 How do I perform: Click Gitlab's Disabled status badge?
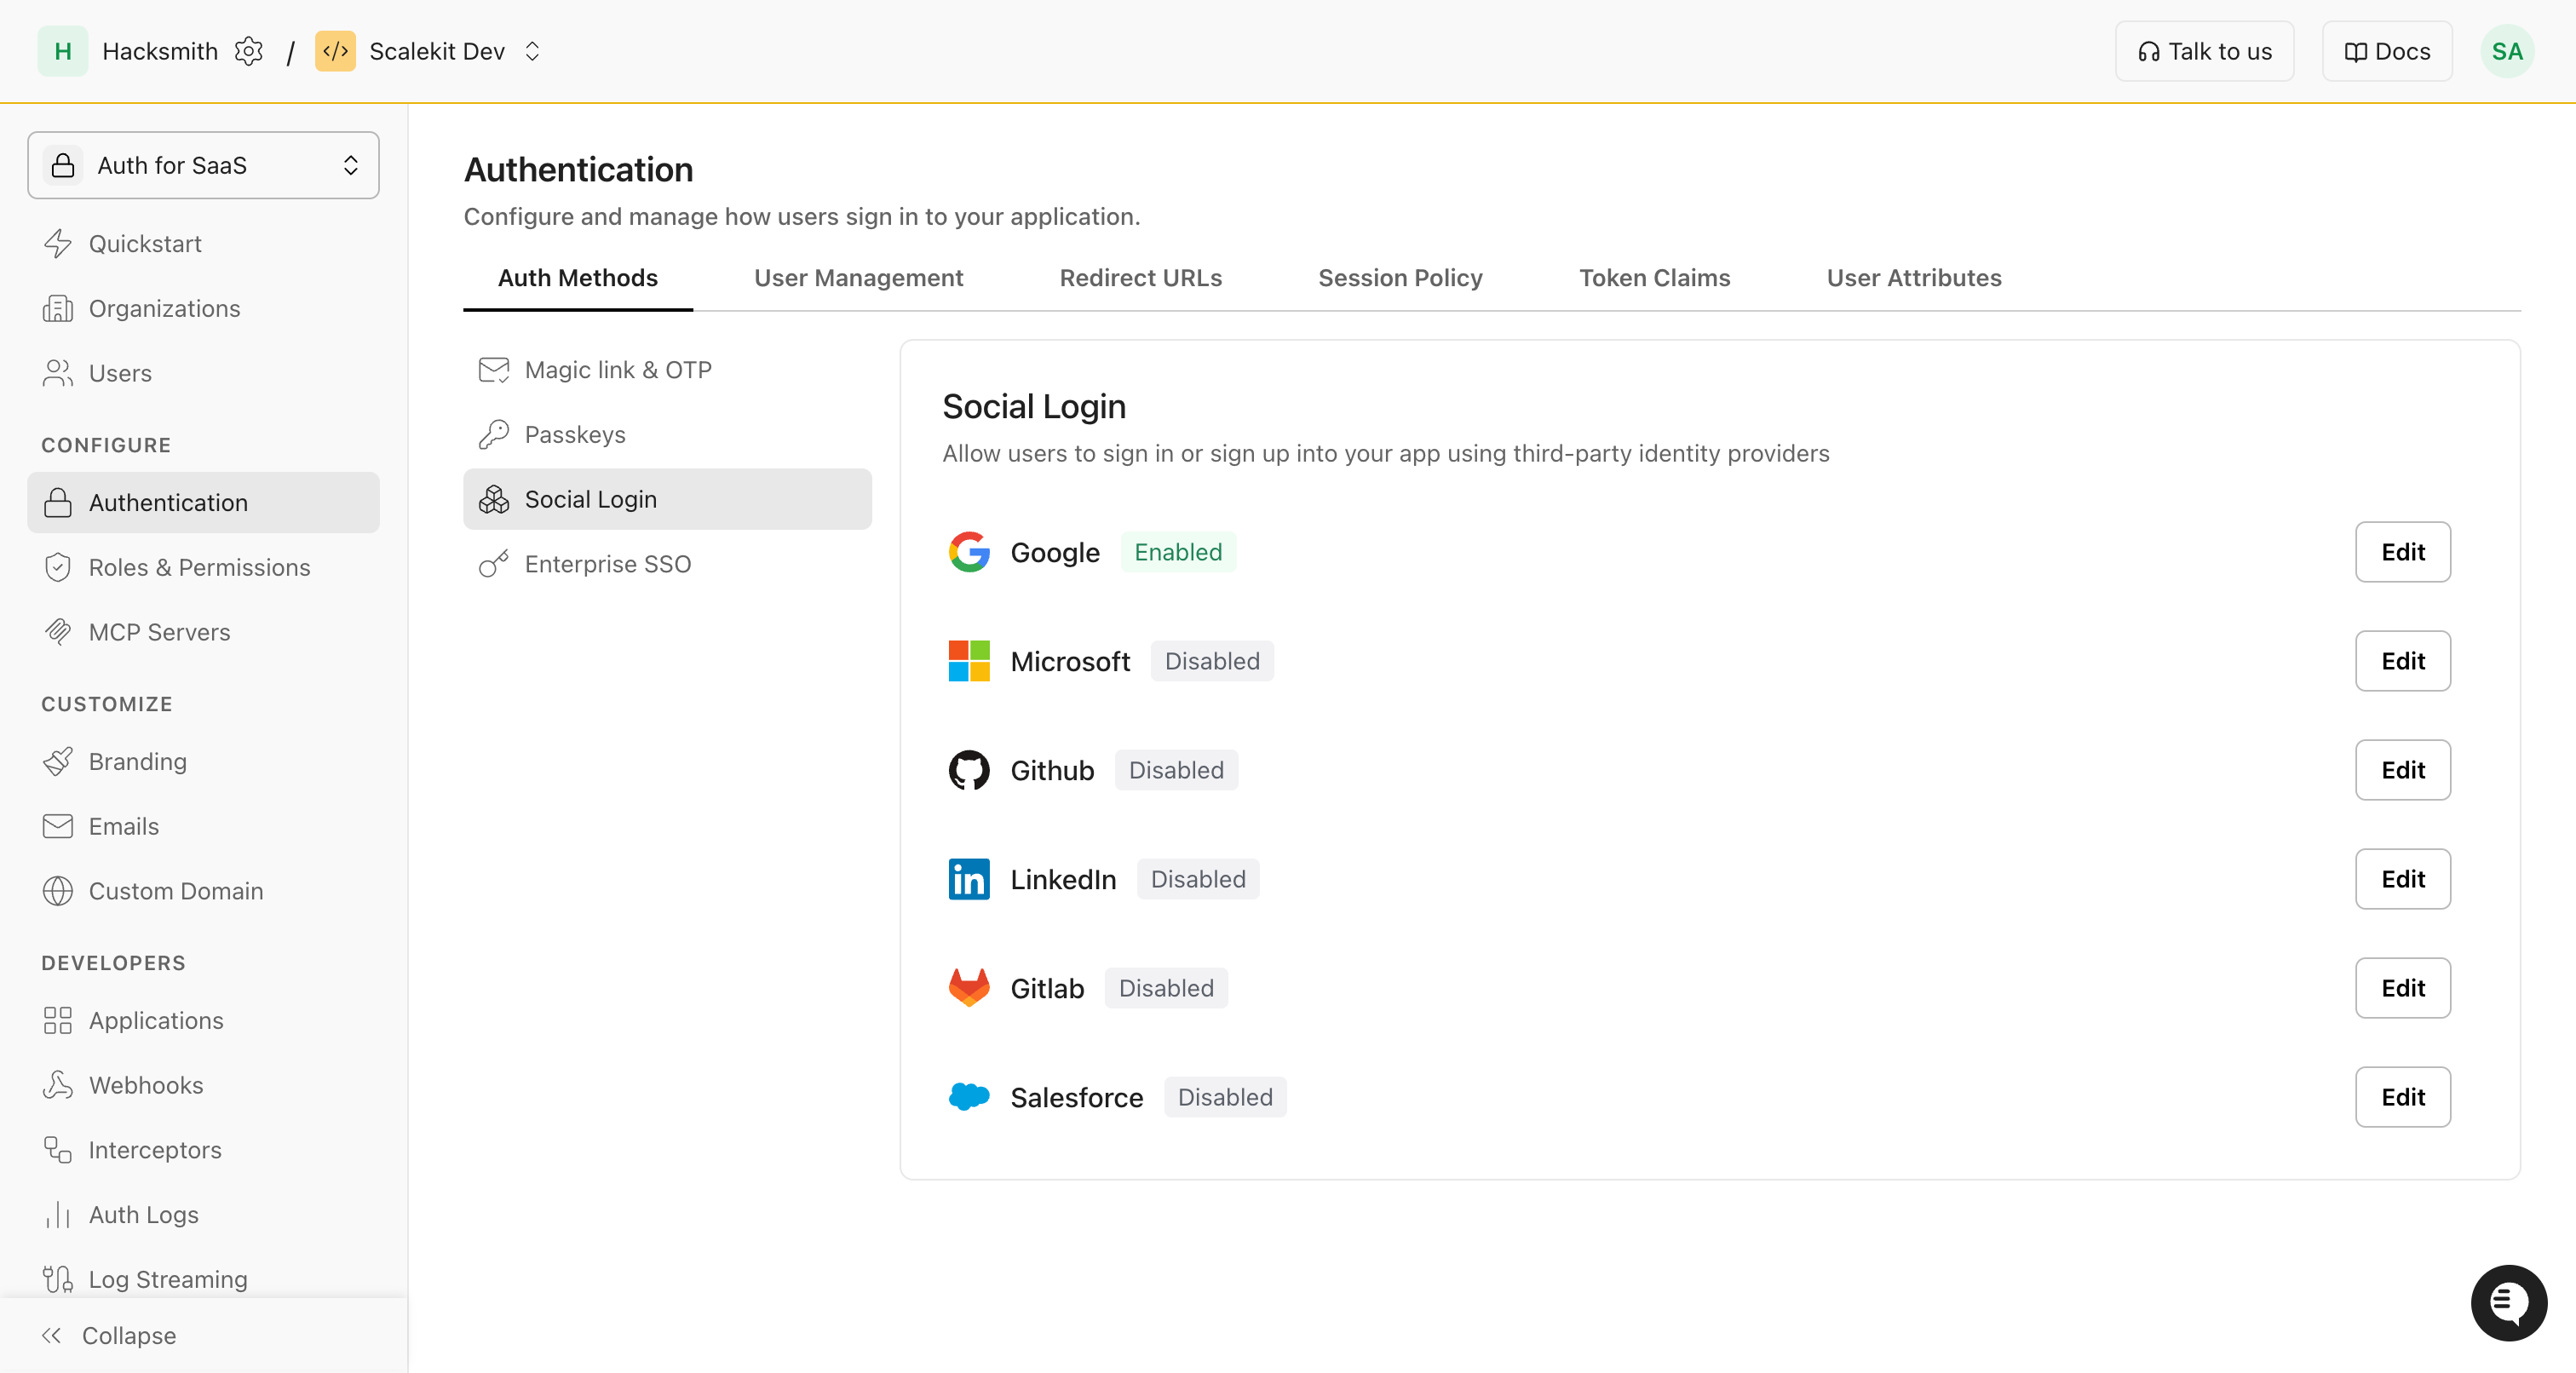1166,988
